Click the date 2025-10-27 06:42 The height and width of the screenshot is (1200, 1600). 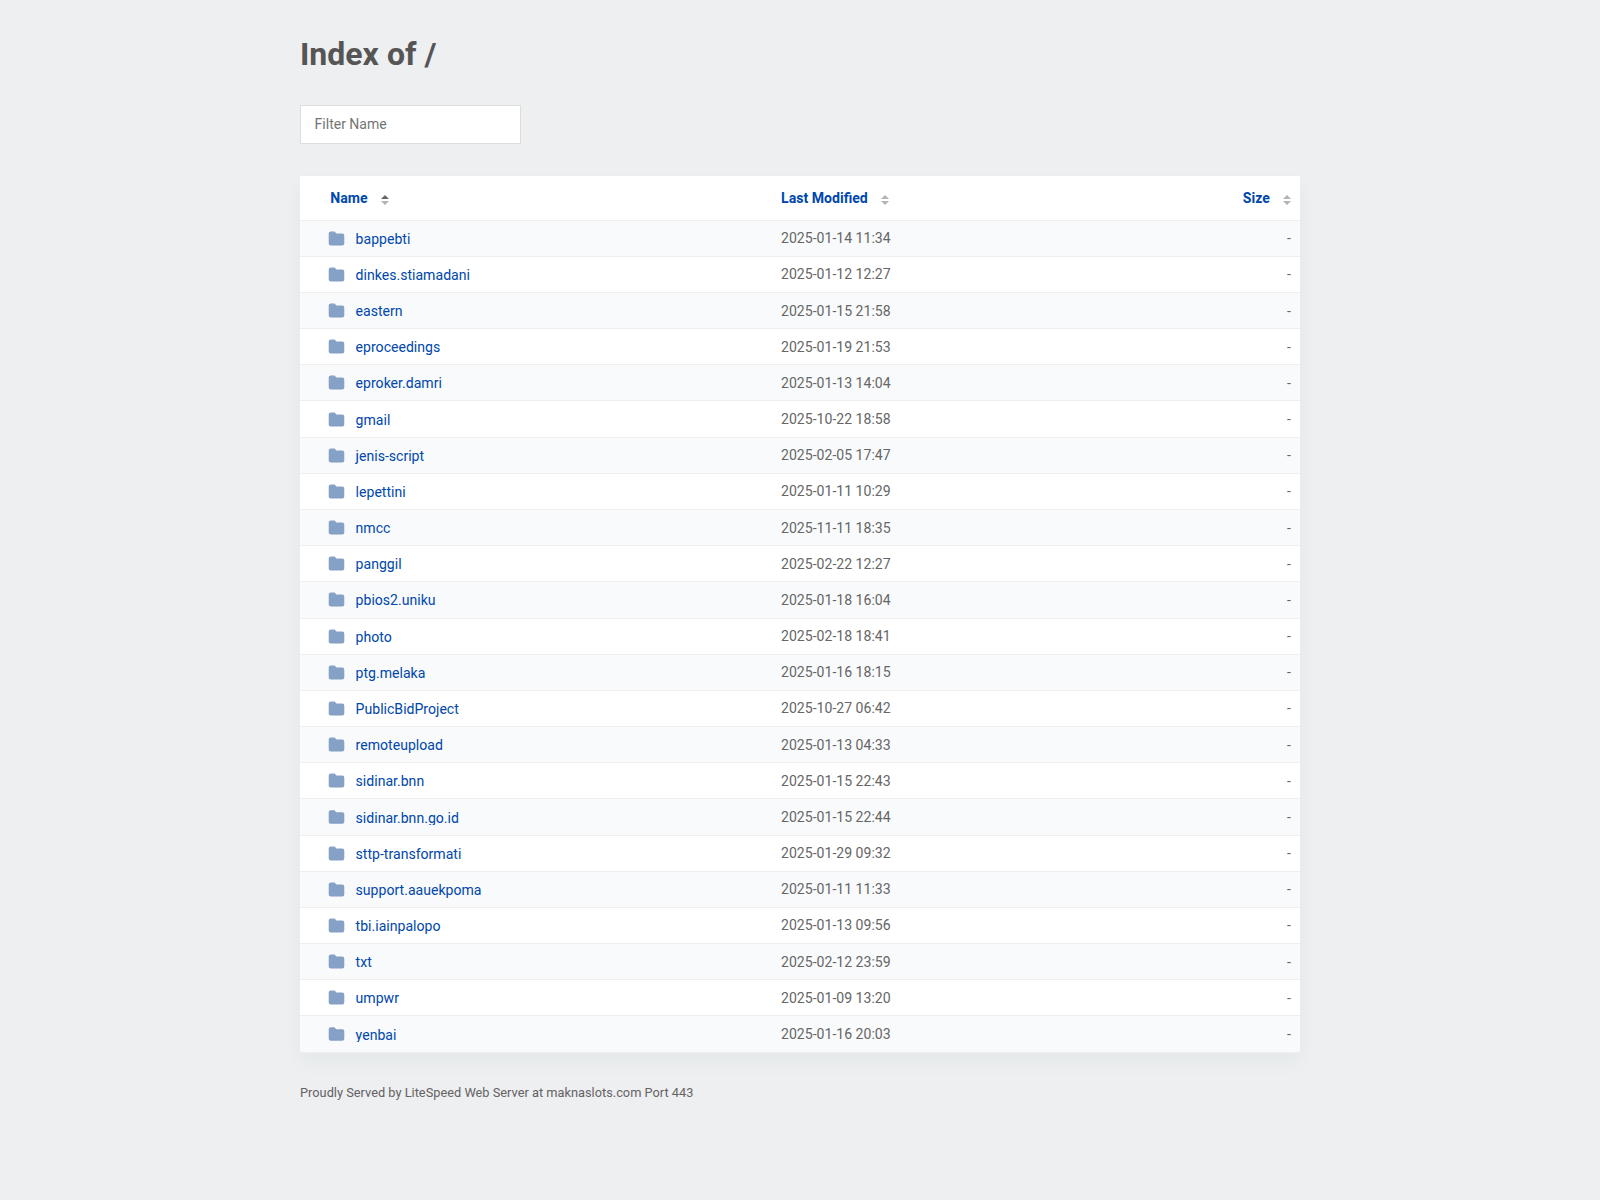point(836,708)
